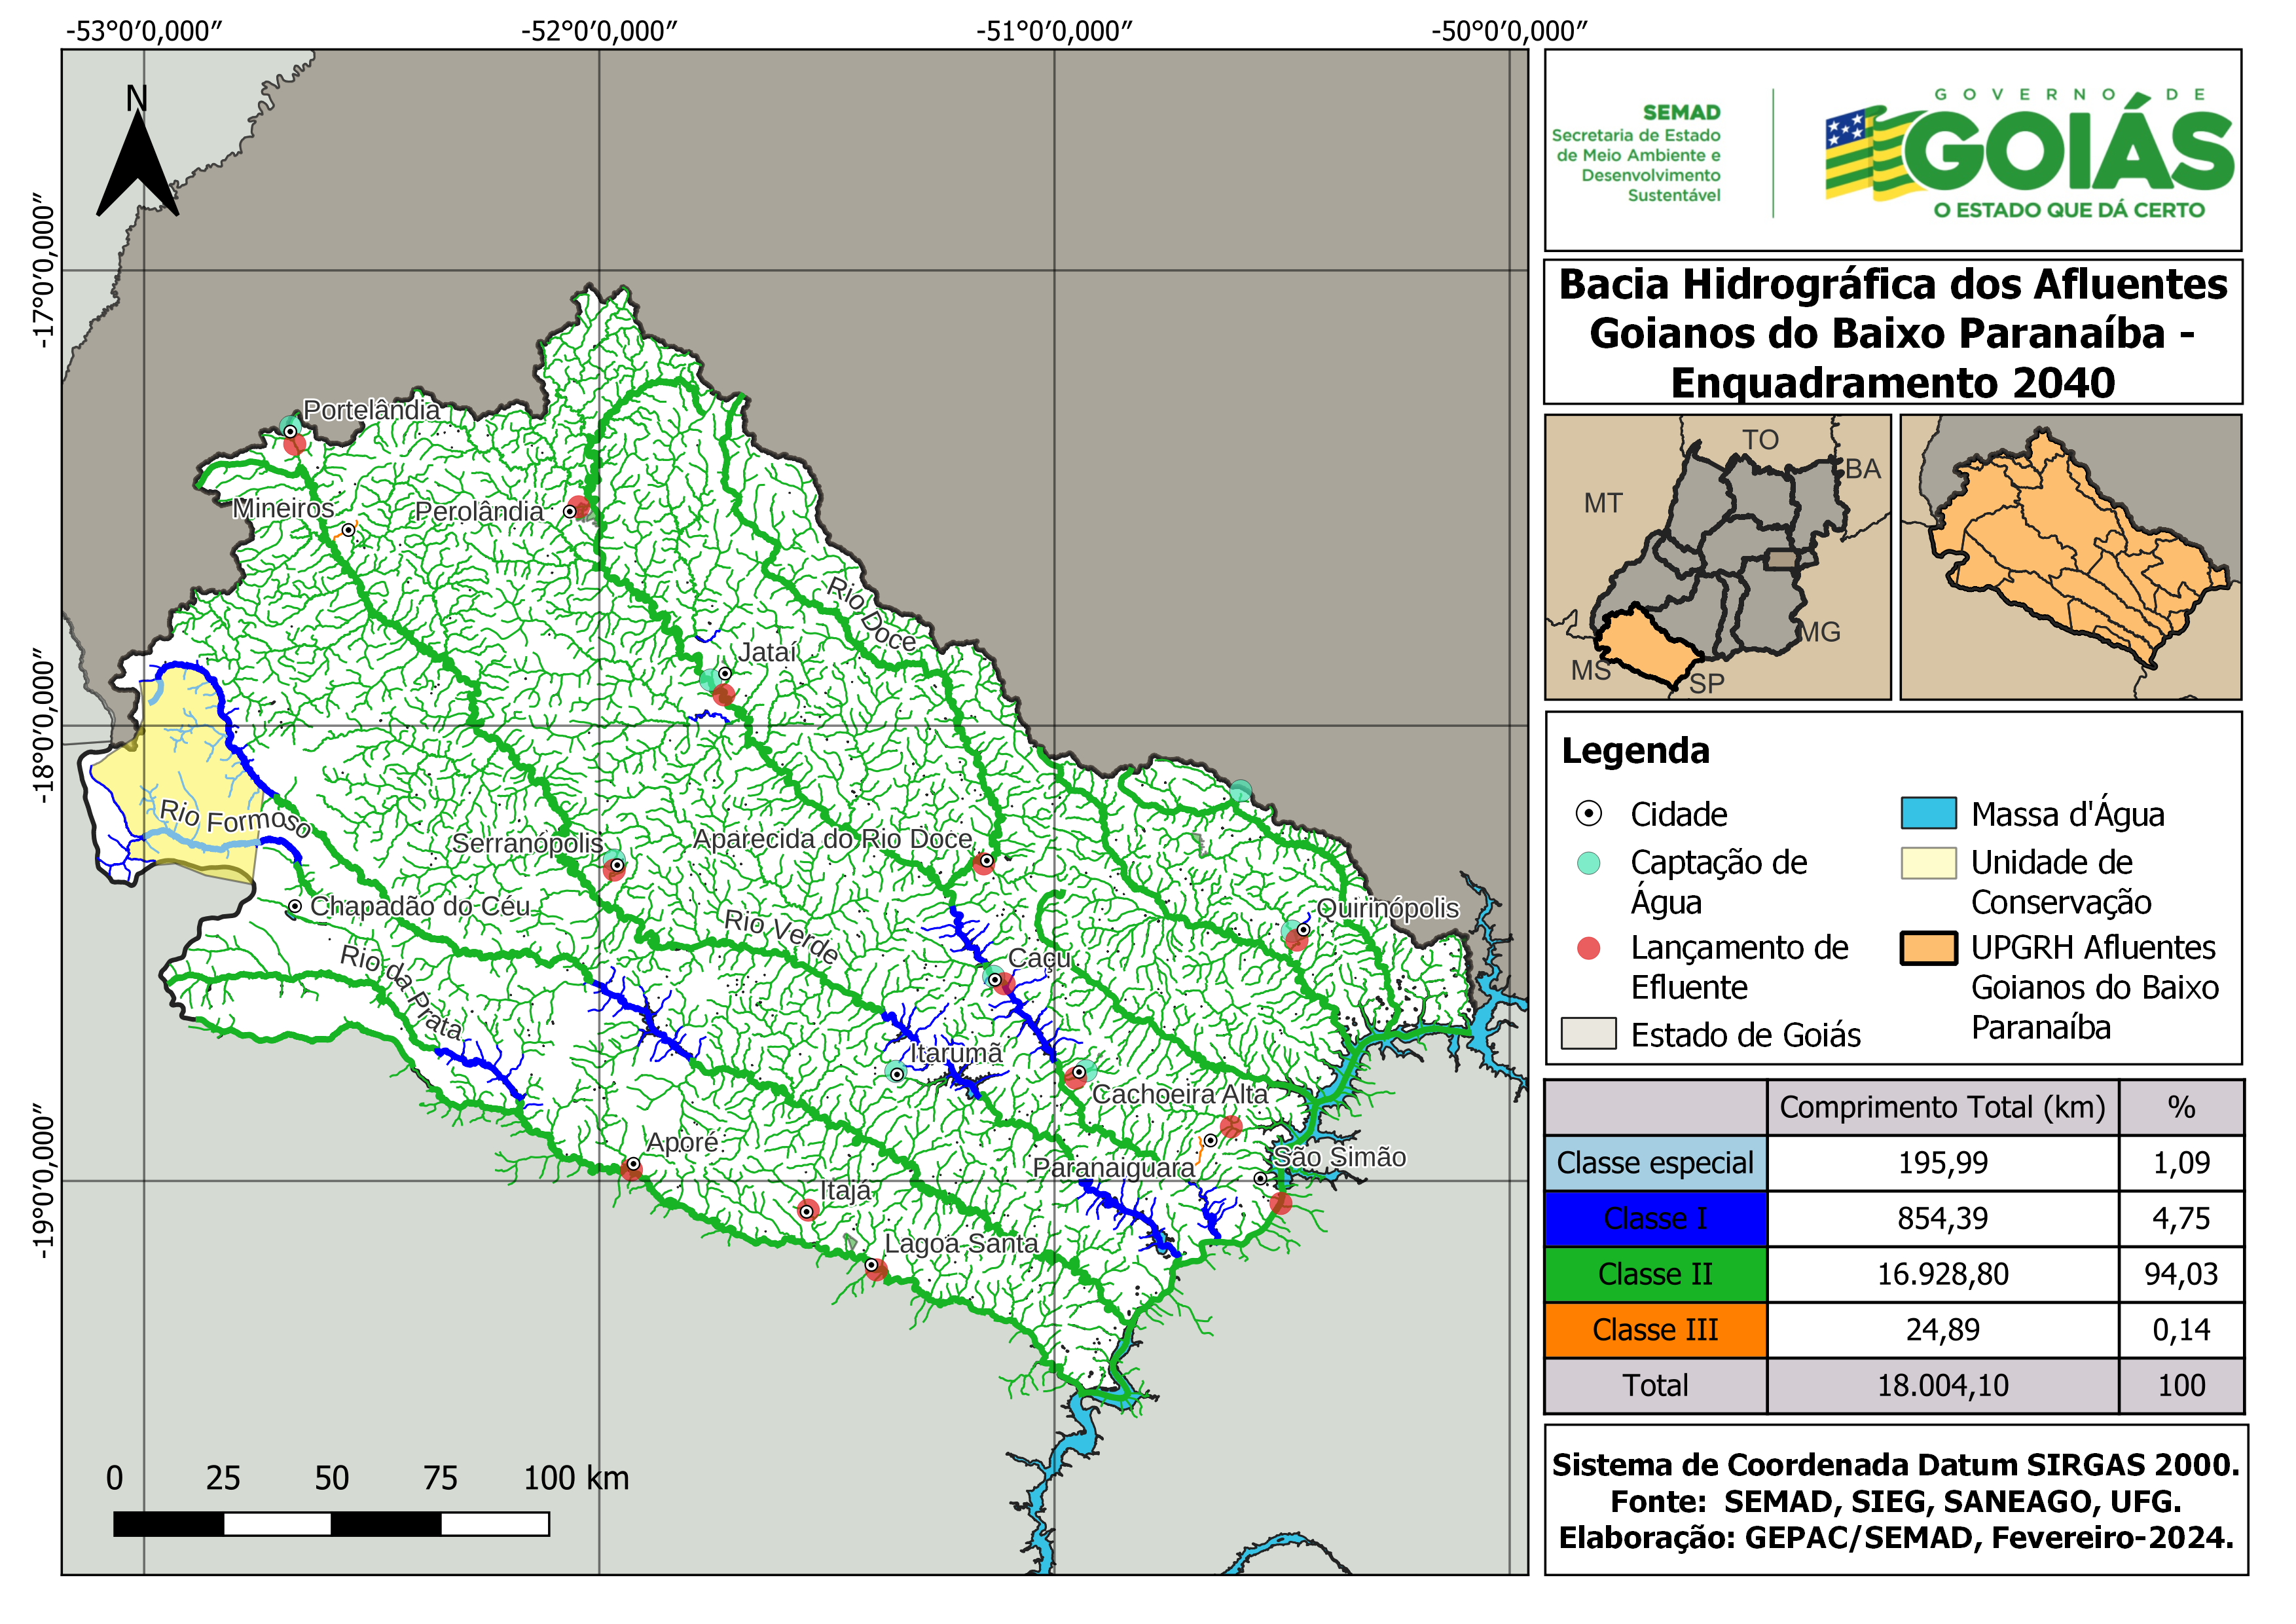Click the Estado de Goiás grey legend swatch

click(1588, 1033)
